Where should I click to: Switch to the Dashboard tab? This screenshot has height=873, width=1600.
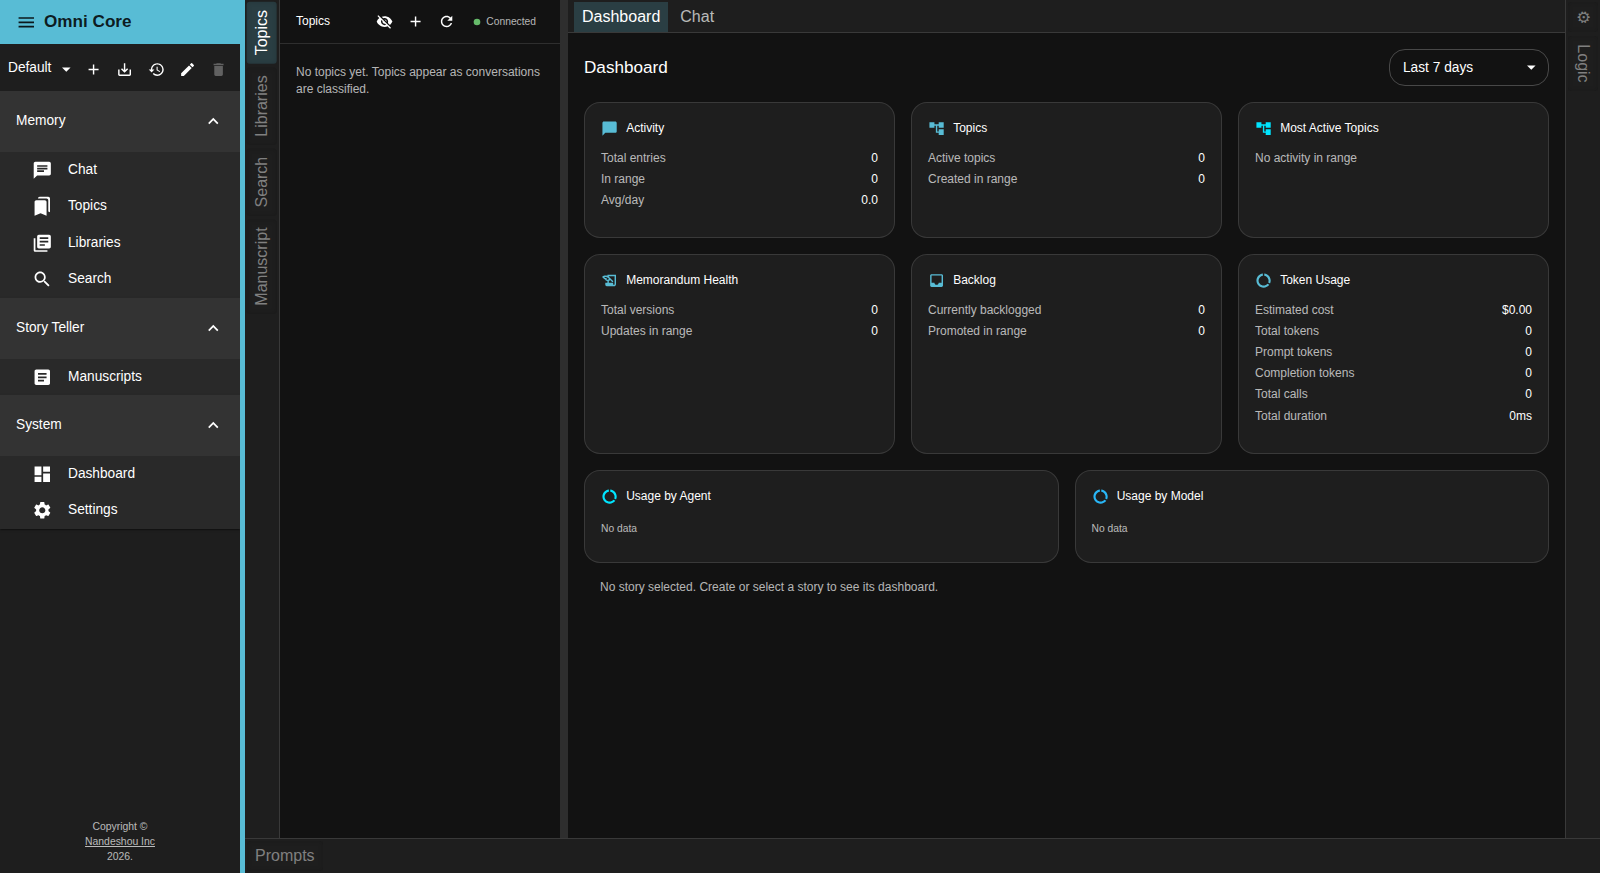(x=621, y=16)
